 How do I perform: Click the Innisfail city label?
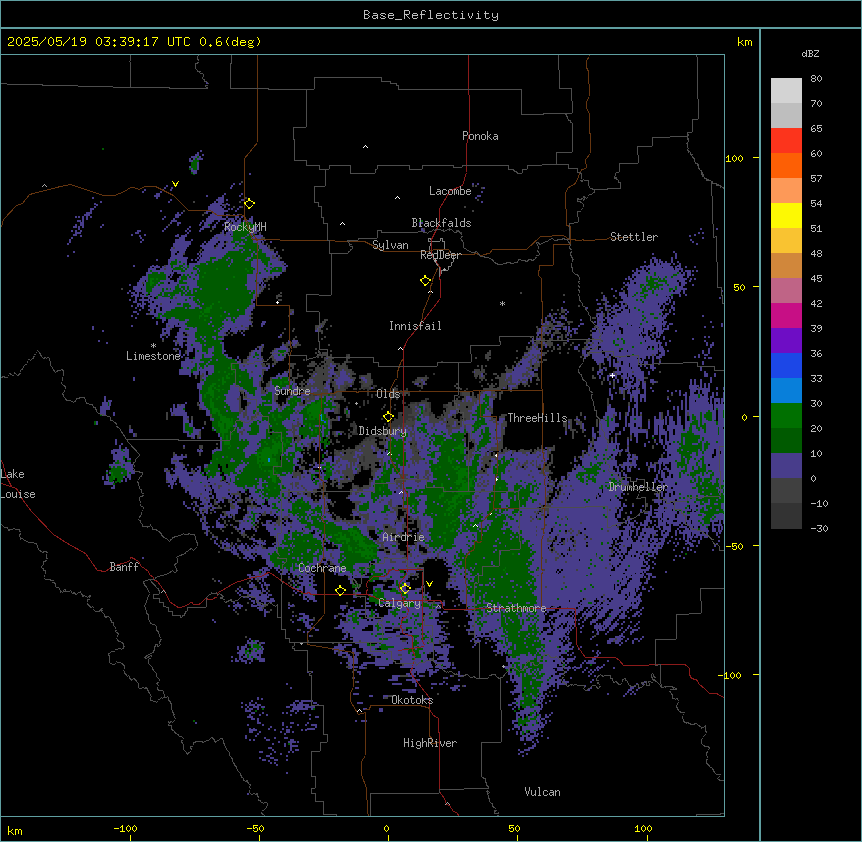pyautogui.click(x=415, y=326)
